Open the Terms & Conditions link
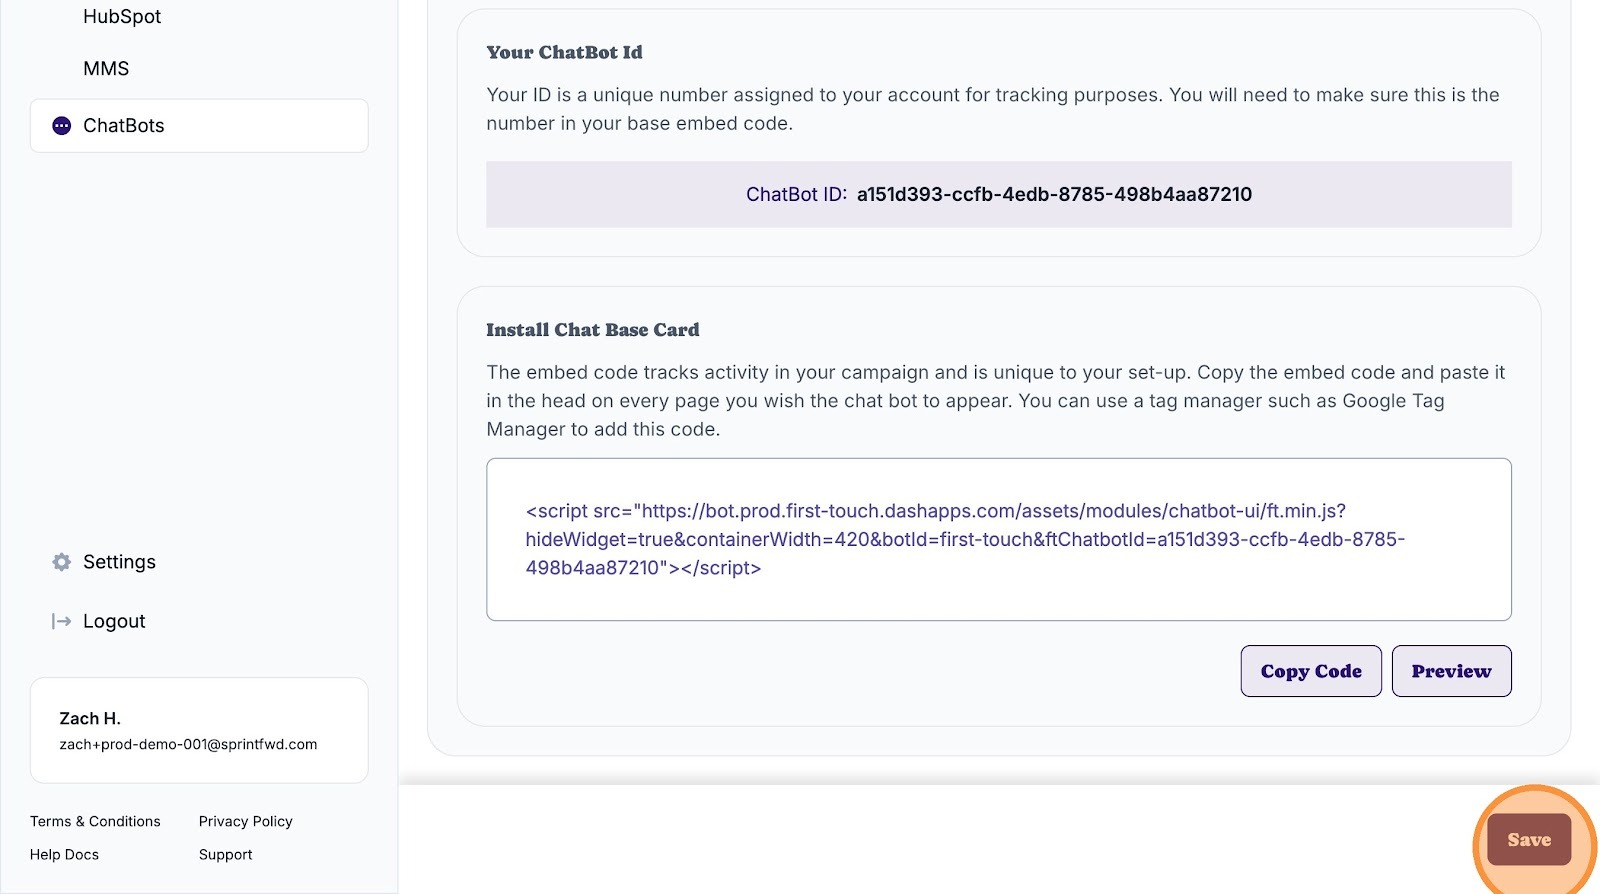The image size is (1600, 894). (95, 822)
